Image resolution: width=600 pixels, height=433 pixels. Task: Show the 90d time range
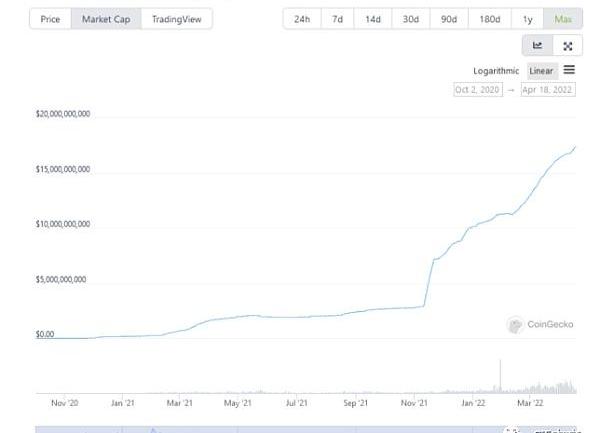pyautogui.click(x=448, y=19)
